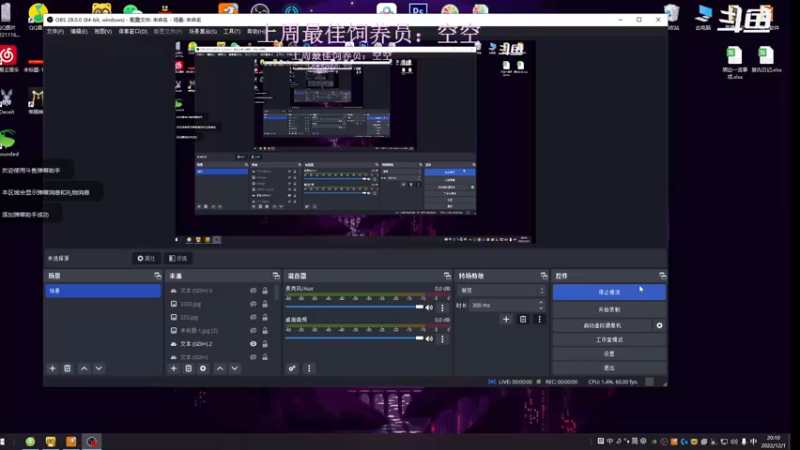Image resolution: width=800 pixels, height=450 pixels.
Task: Add a transition with the plus icon
Action: point(506,319)
